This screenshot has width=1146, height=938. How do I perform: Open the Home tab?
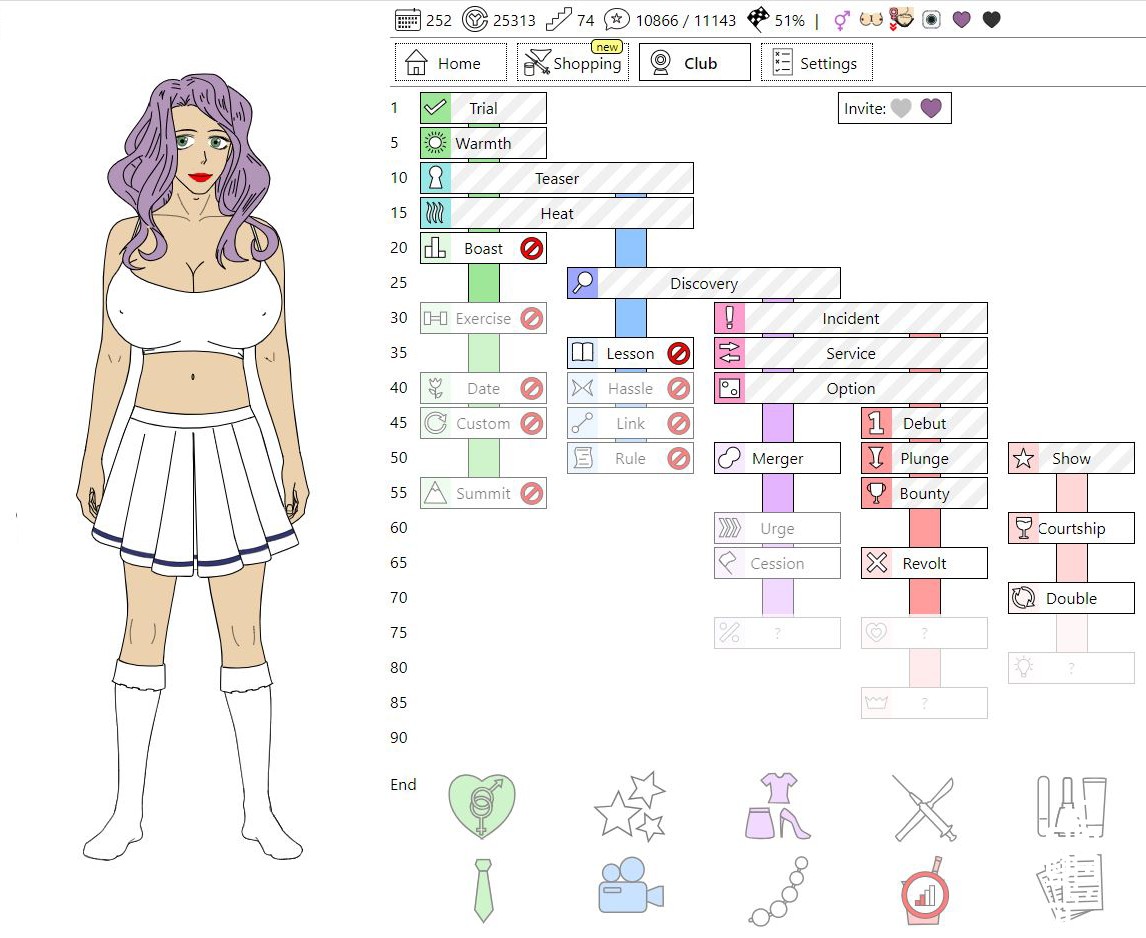(x=450, y=63)
